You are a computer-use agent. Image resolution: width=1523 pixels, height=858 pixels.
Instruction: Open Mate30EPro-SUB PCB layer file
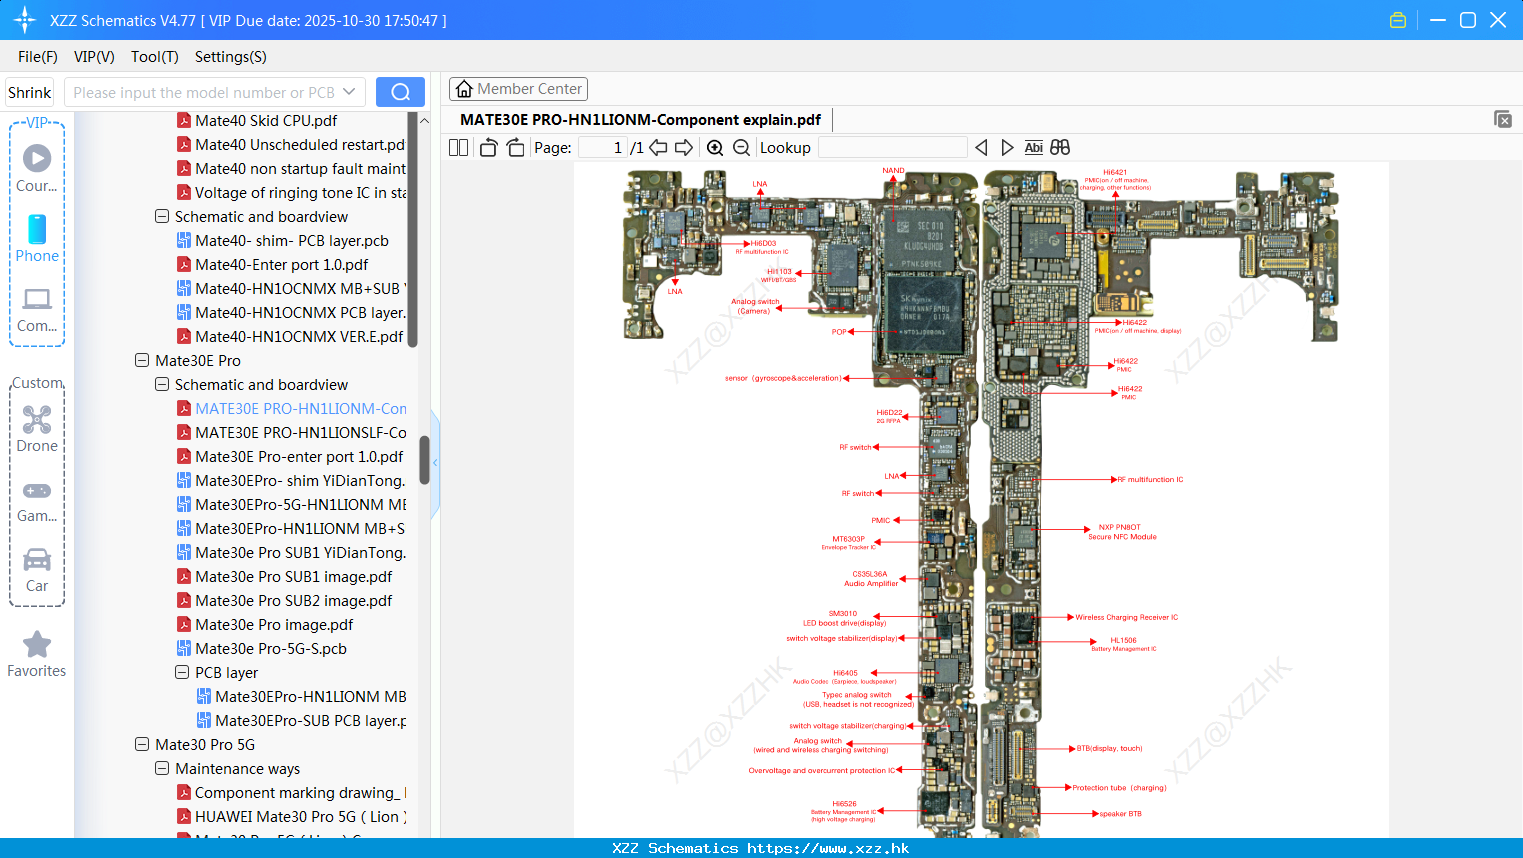click(x=310, y=720)
